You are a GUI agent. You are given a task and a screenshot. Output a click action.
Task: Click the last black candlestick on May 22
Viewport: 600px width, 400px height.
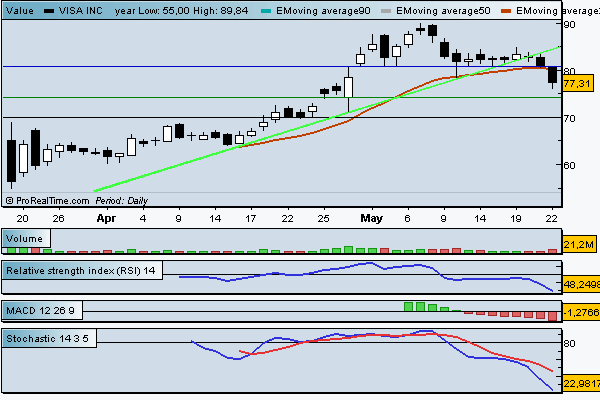tap(552, 75)
